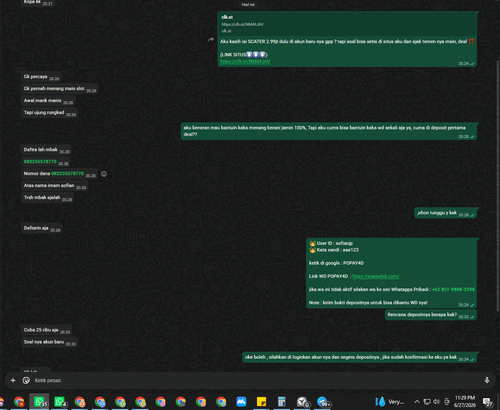The height and width of the screenshot is (410, 500).
Task: Select 'aku beneran mau bantuin kaka' message
Action: (x=329, y=131)
